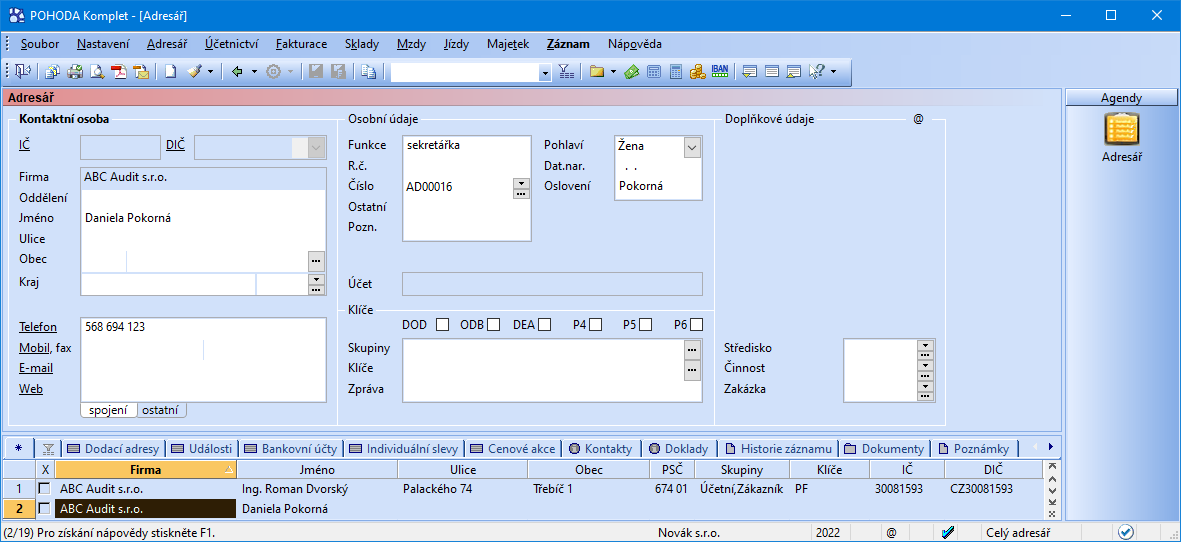Click the yellow folder toolbar icon
This screenshot has width=1181, height=542.
point(597,72)
